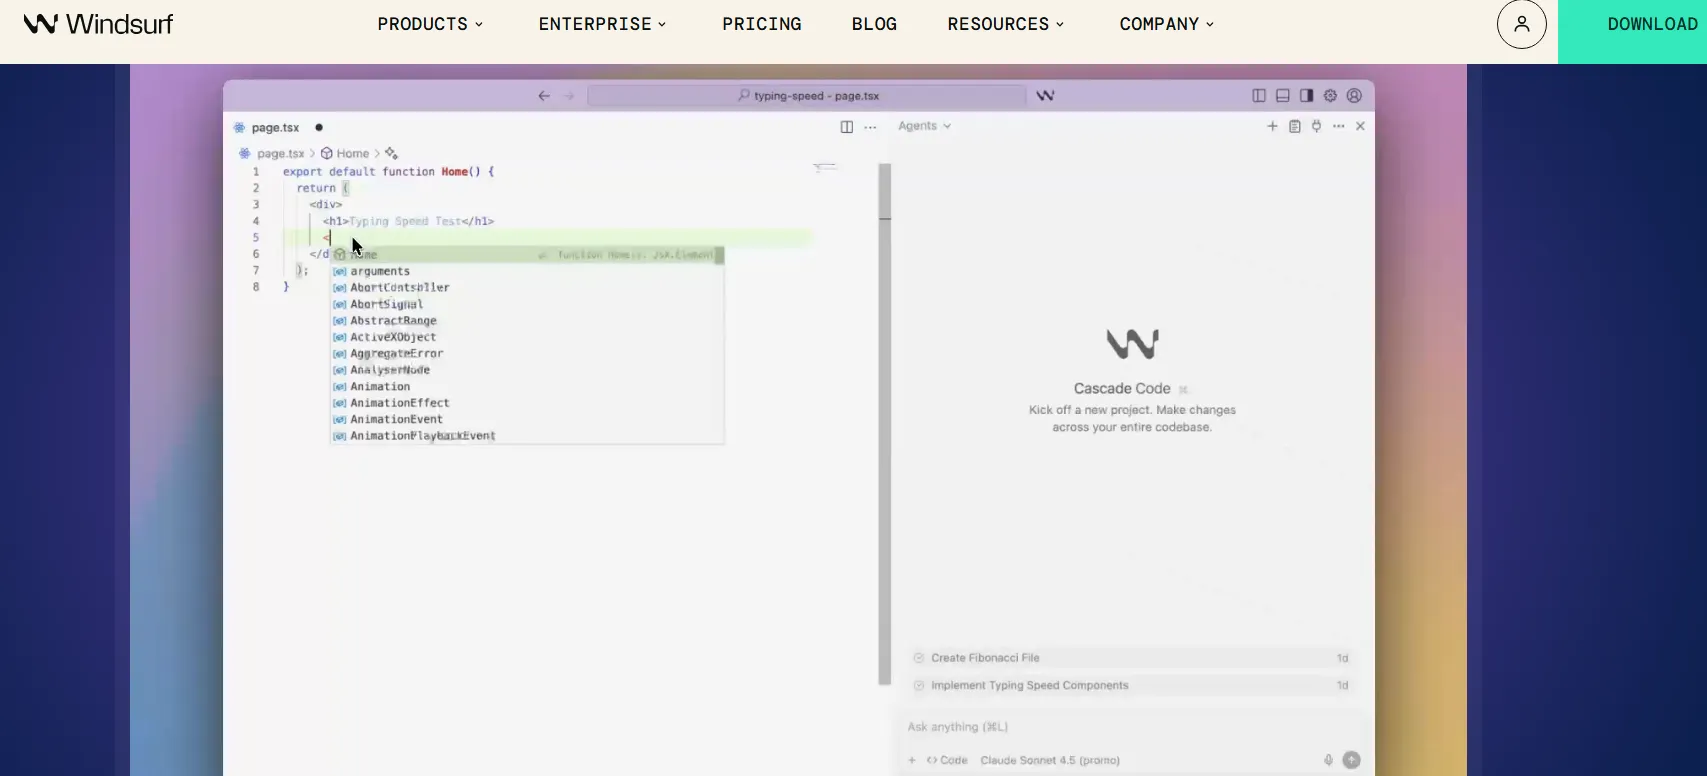Click the Windsurf logo in the site header
The image size is (1707, 776).
[x=98, y=24]
